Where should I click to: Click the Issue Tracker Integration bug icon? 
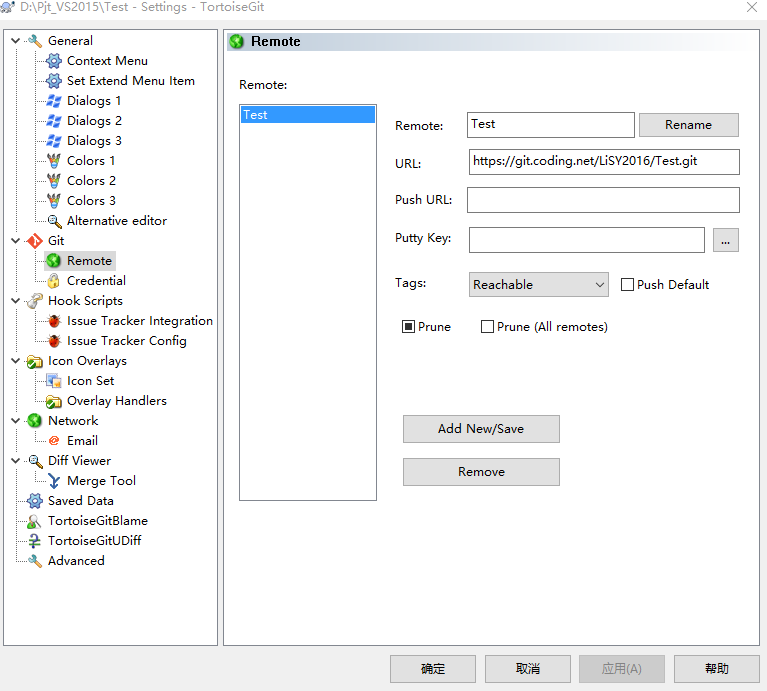[x=54, y=321]
